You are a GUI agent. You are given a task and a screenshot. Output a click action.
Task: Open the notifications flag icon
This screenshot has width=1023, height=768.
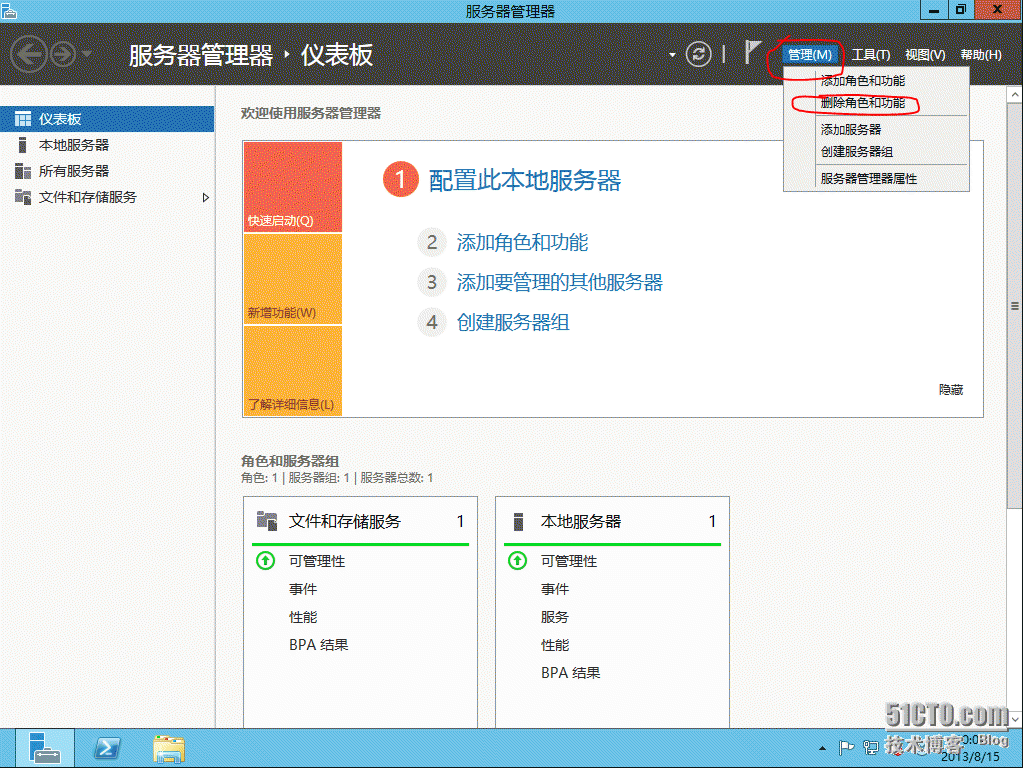[x=752, y=52]
